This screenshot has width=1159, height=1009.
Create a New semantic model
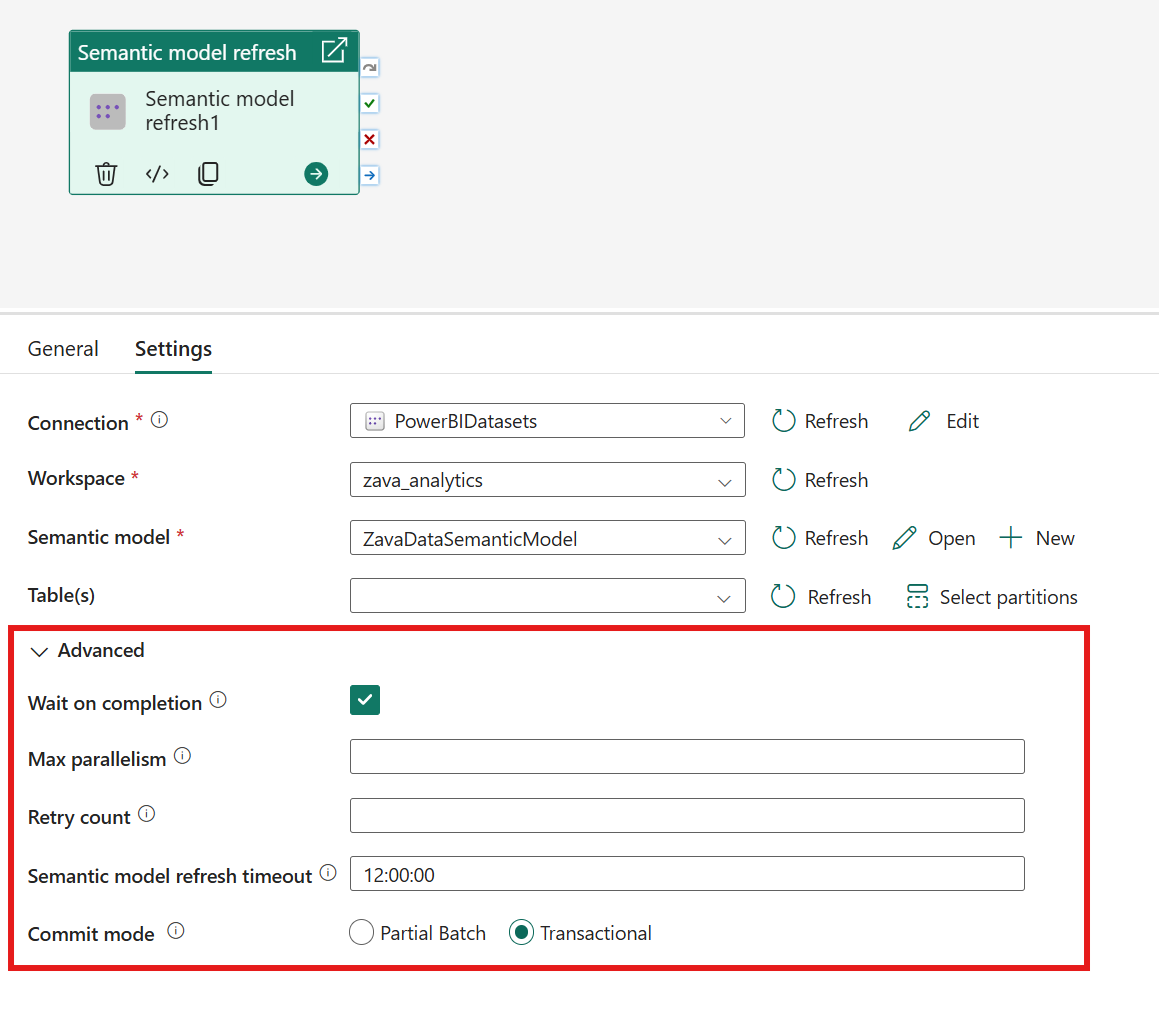click(x=1036, y=538)
